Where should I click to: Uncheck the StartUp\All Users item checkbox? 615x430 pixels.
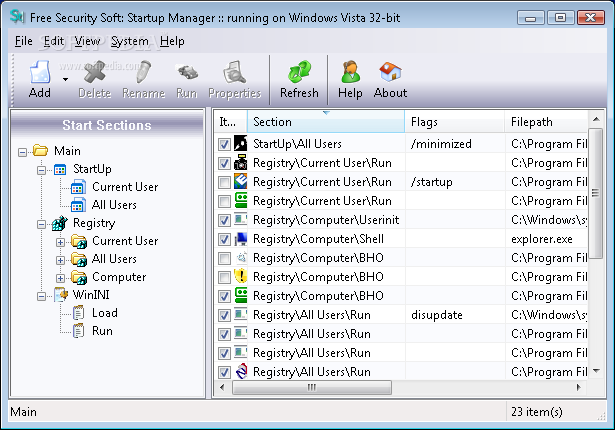pos(224,144)
